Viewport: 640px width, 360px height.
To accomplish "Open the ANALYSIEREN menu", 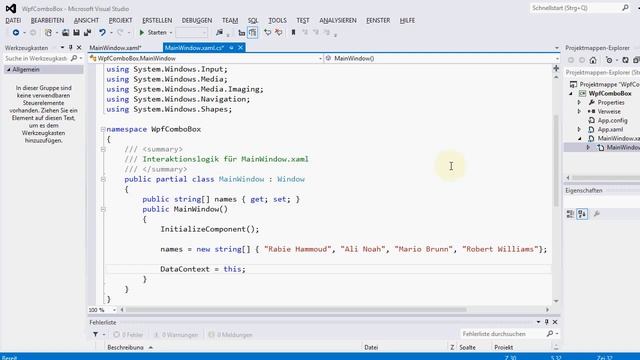I will coord(338,20).
